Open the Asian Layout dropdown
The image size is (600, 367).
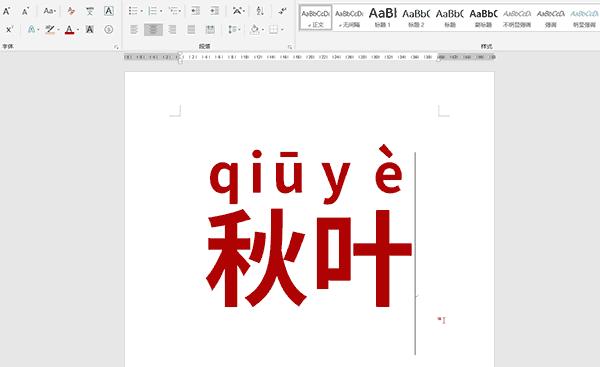(x=238, y=11)
